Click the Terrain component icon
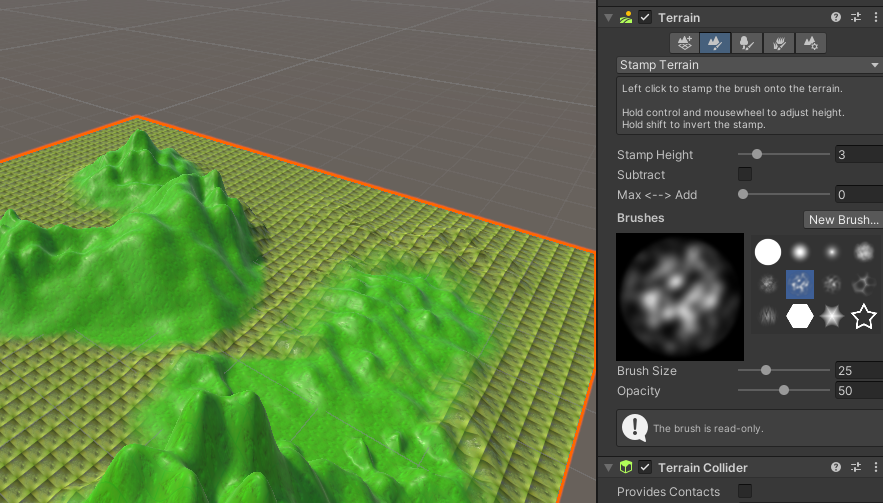This screenshot has width=883, height=503. coord(626,17)
